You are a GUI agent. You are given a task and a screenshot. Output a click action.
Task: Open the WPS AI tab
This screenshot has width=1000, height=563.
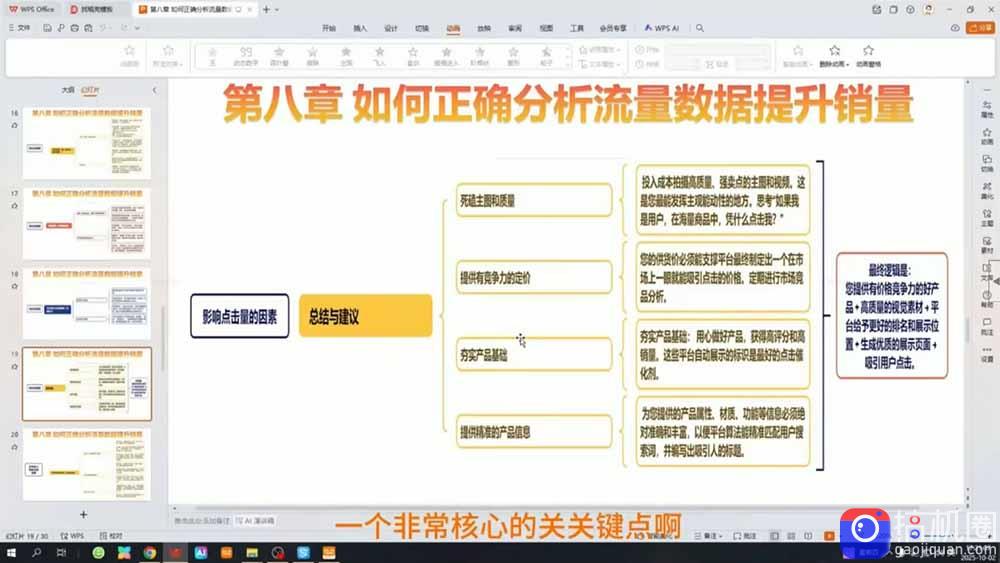(662, 28)
